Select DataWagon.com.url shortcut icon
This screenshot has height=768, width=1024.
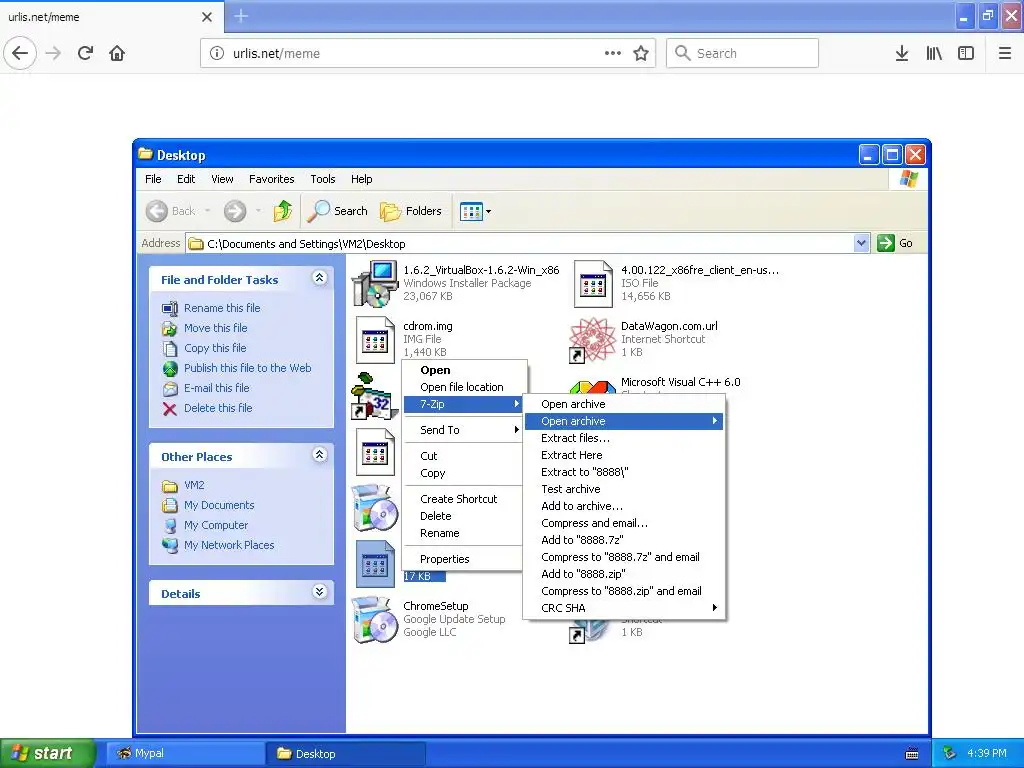coord(592,340)
